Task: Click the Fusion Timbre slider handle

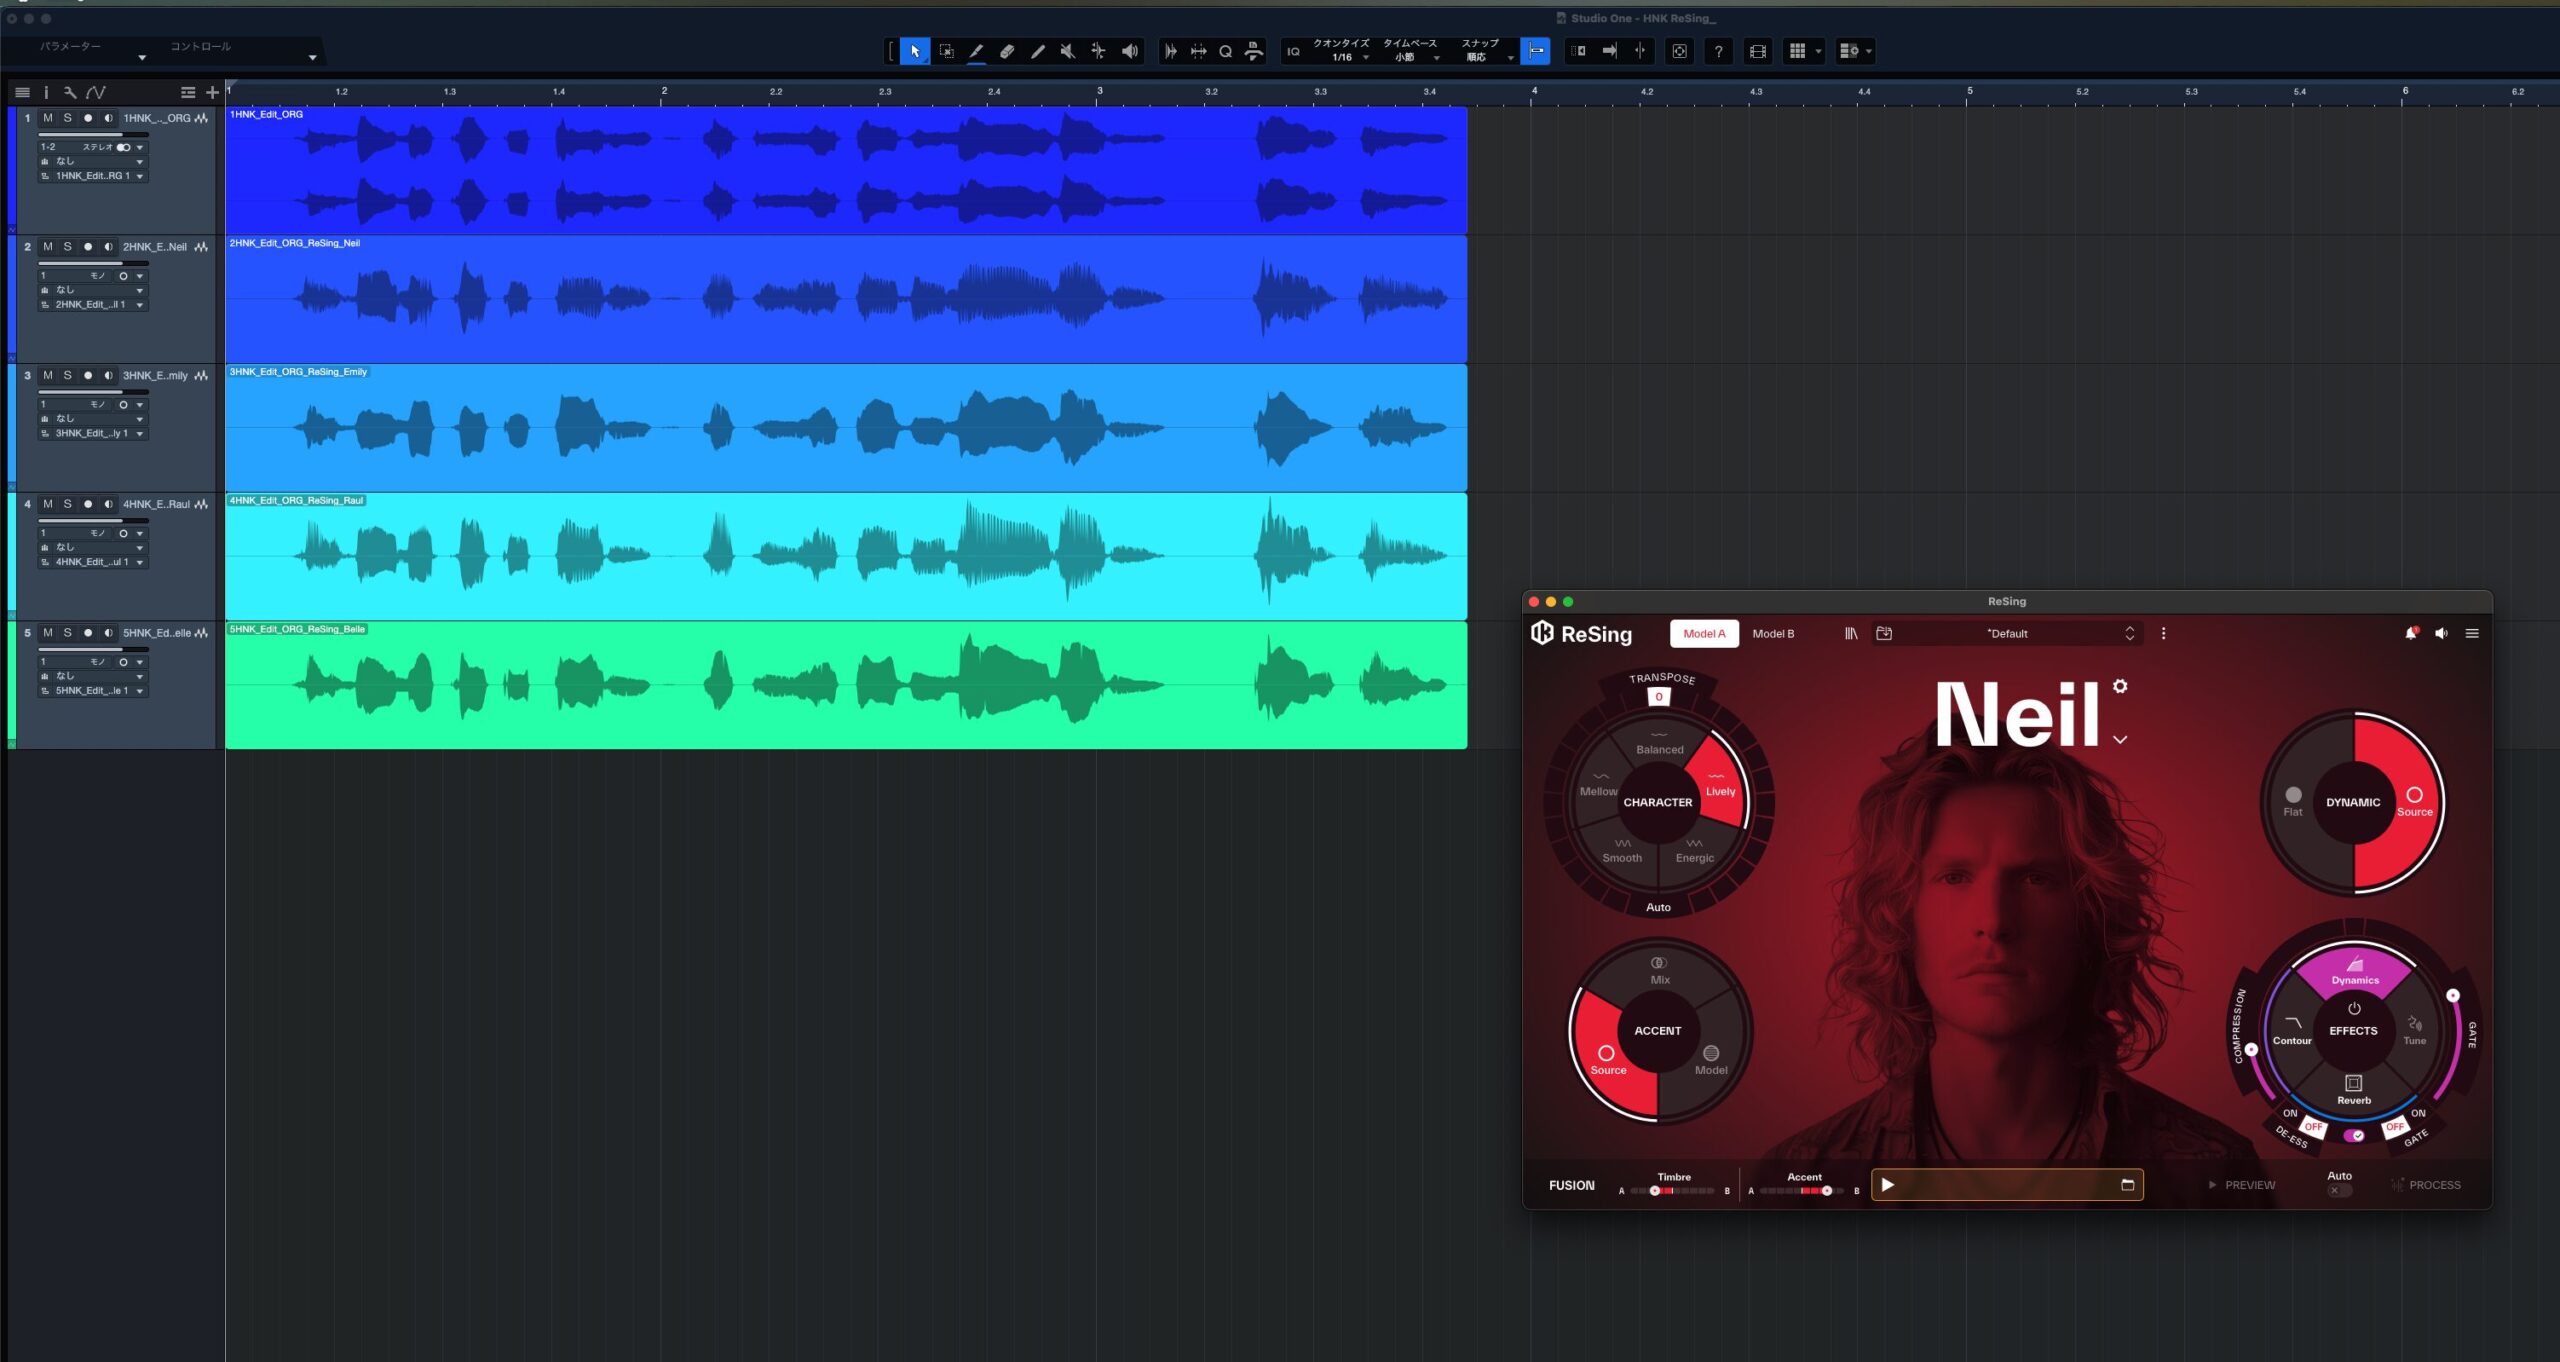Action: (1655, 1191)
